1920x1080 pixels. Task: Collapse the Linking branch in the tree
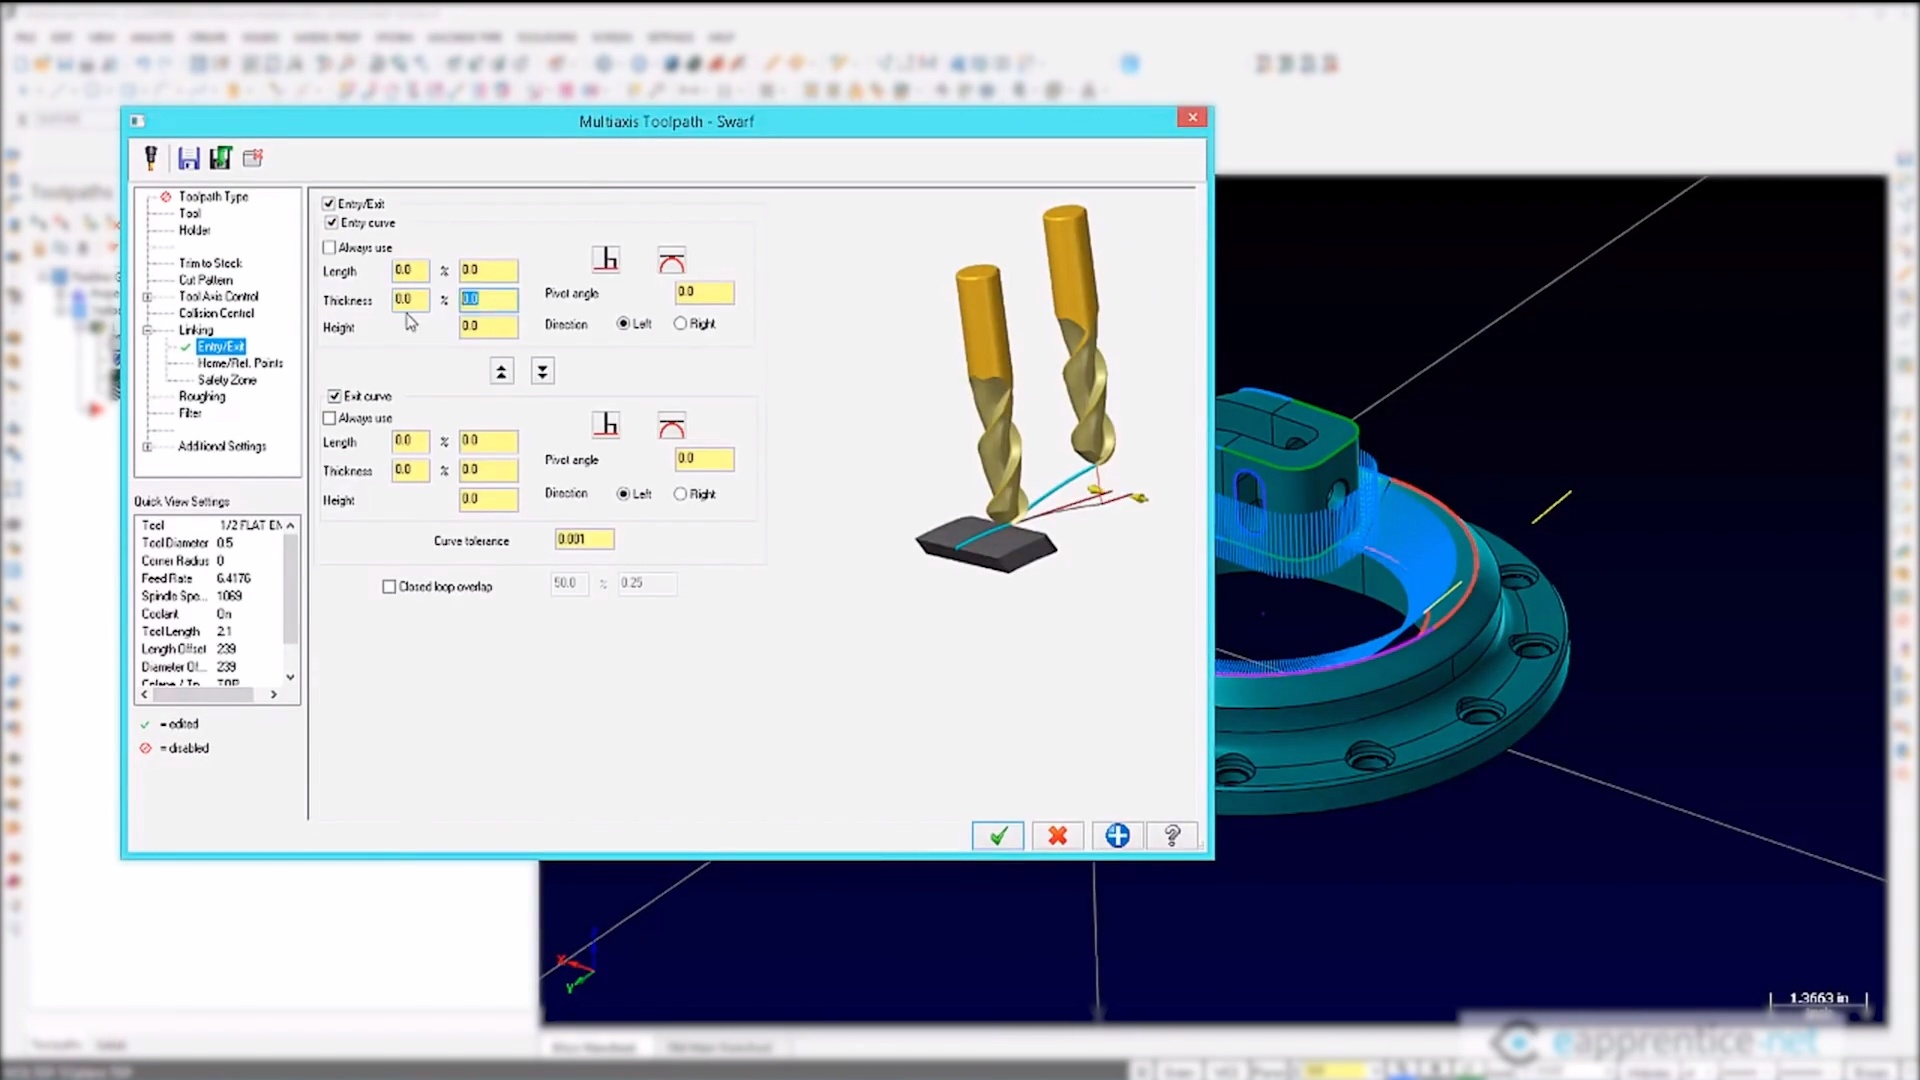tap(147, 330)
